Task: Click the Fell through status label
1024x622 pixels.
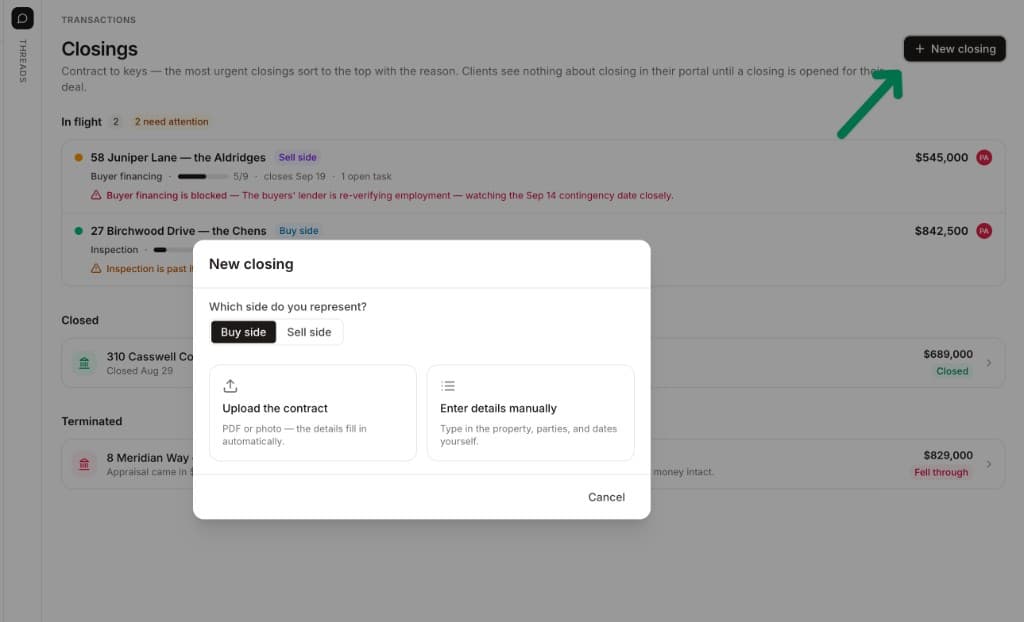Action: pyautogui.click(x=941, y=472)
